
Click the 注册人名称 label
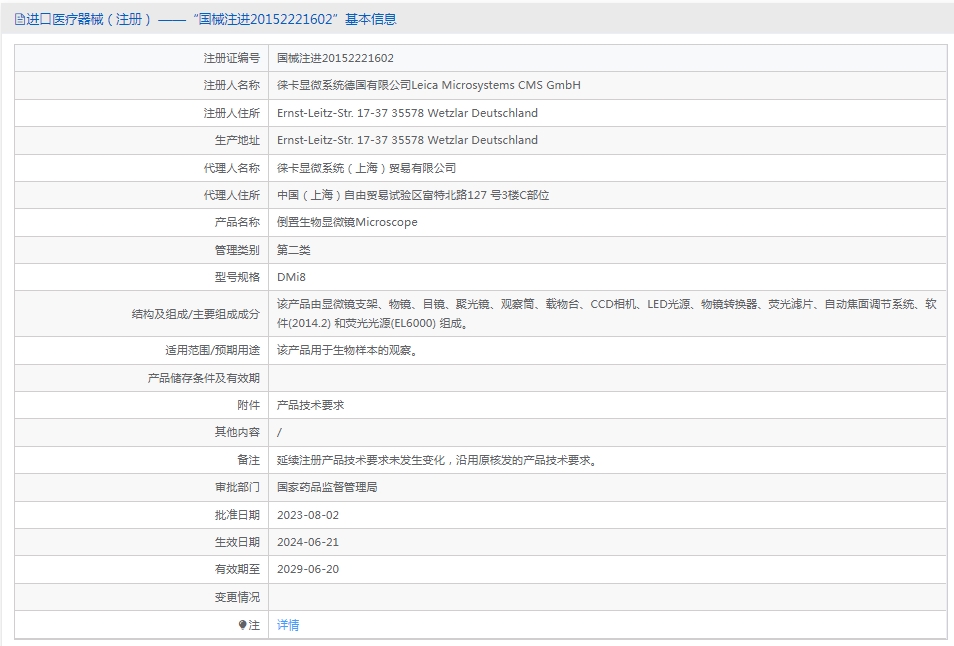point(232,85)
